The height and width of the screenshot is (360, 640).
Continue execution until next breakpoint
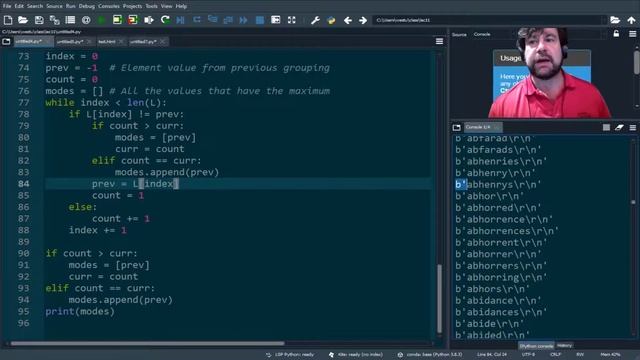tap(244, 20)
